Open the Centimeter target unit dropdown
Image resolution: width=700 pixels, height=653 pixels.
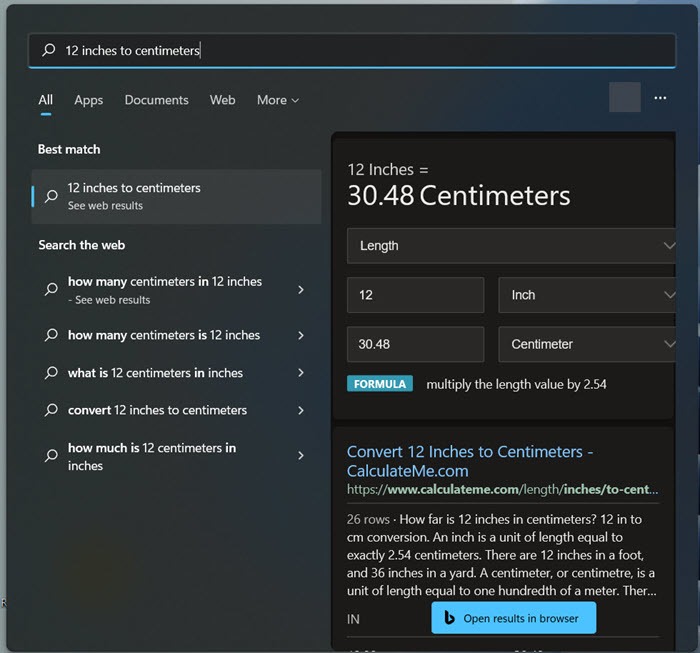coord(586,344)
